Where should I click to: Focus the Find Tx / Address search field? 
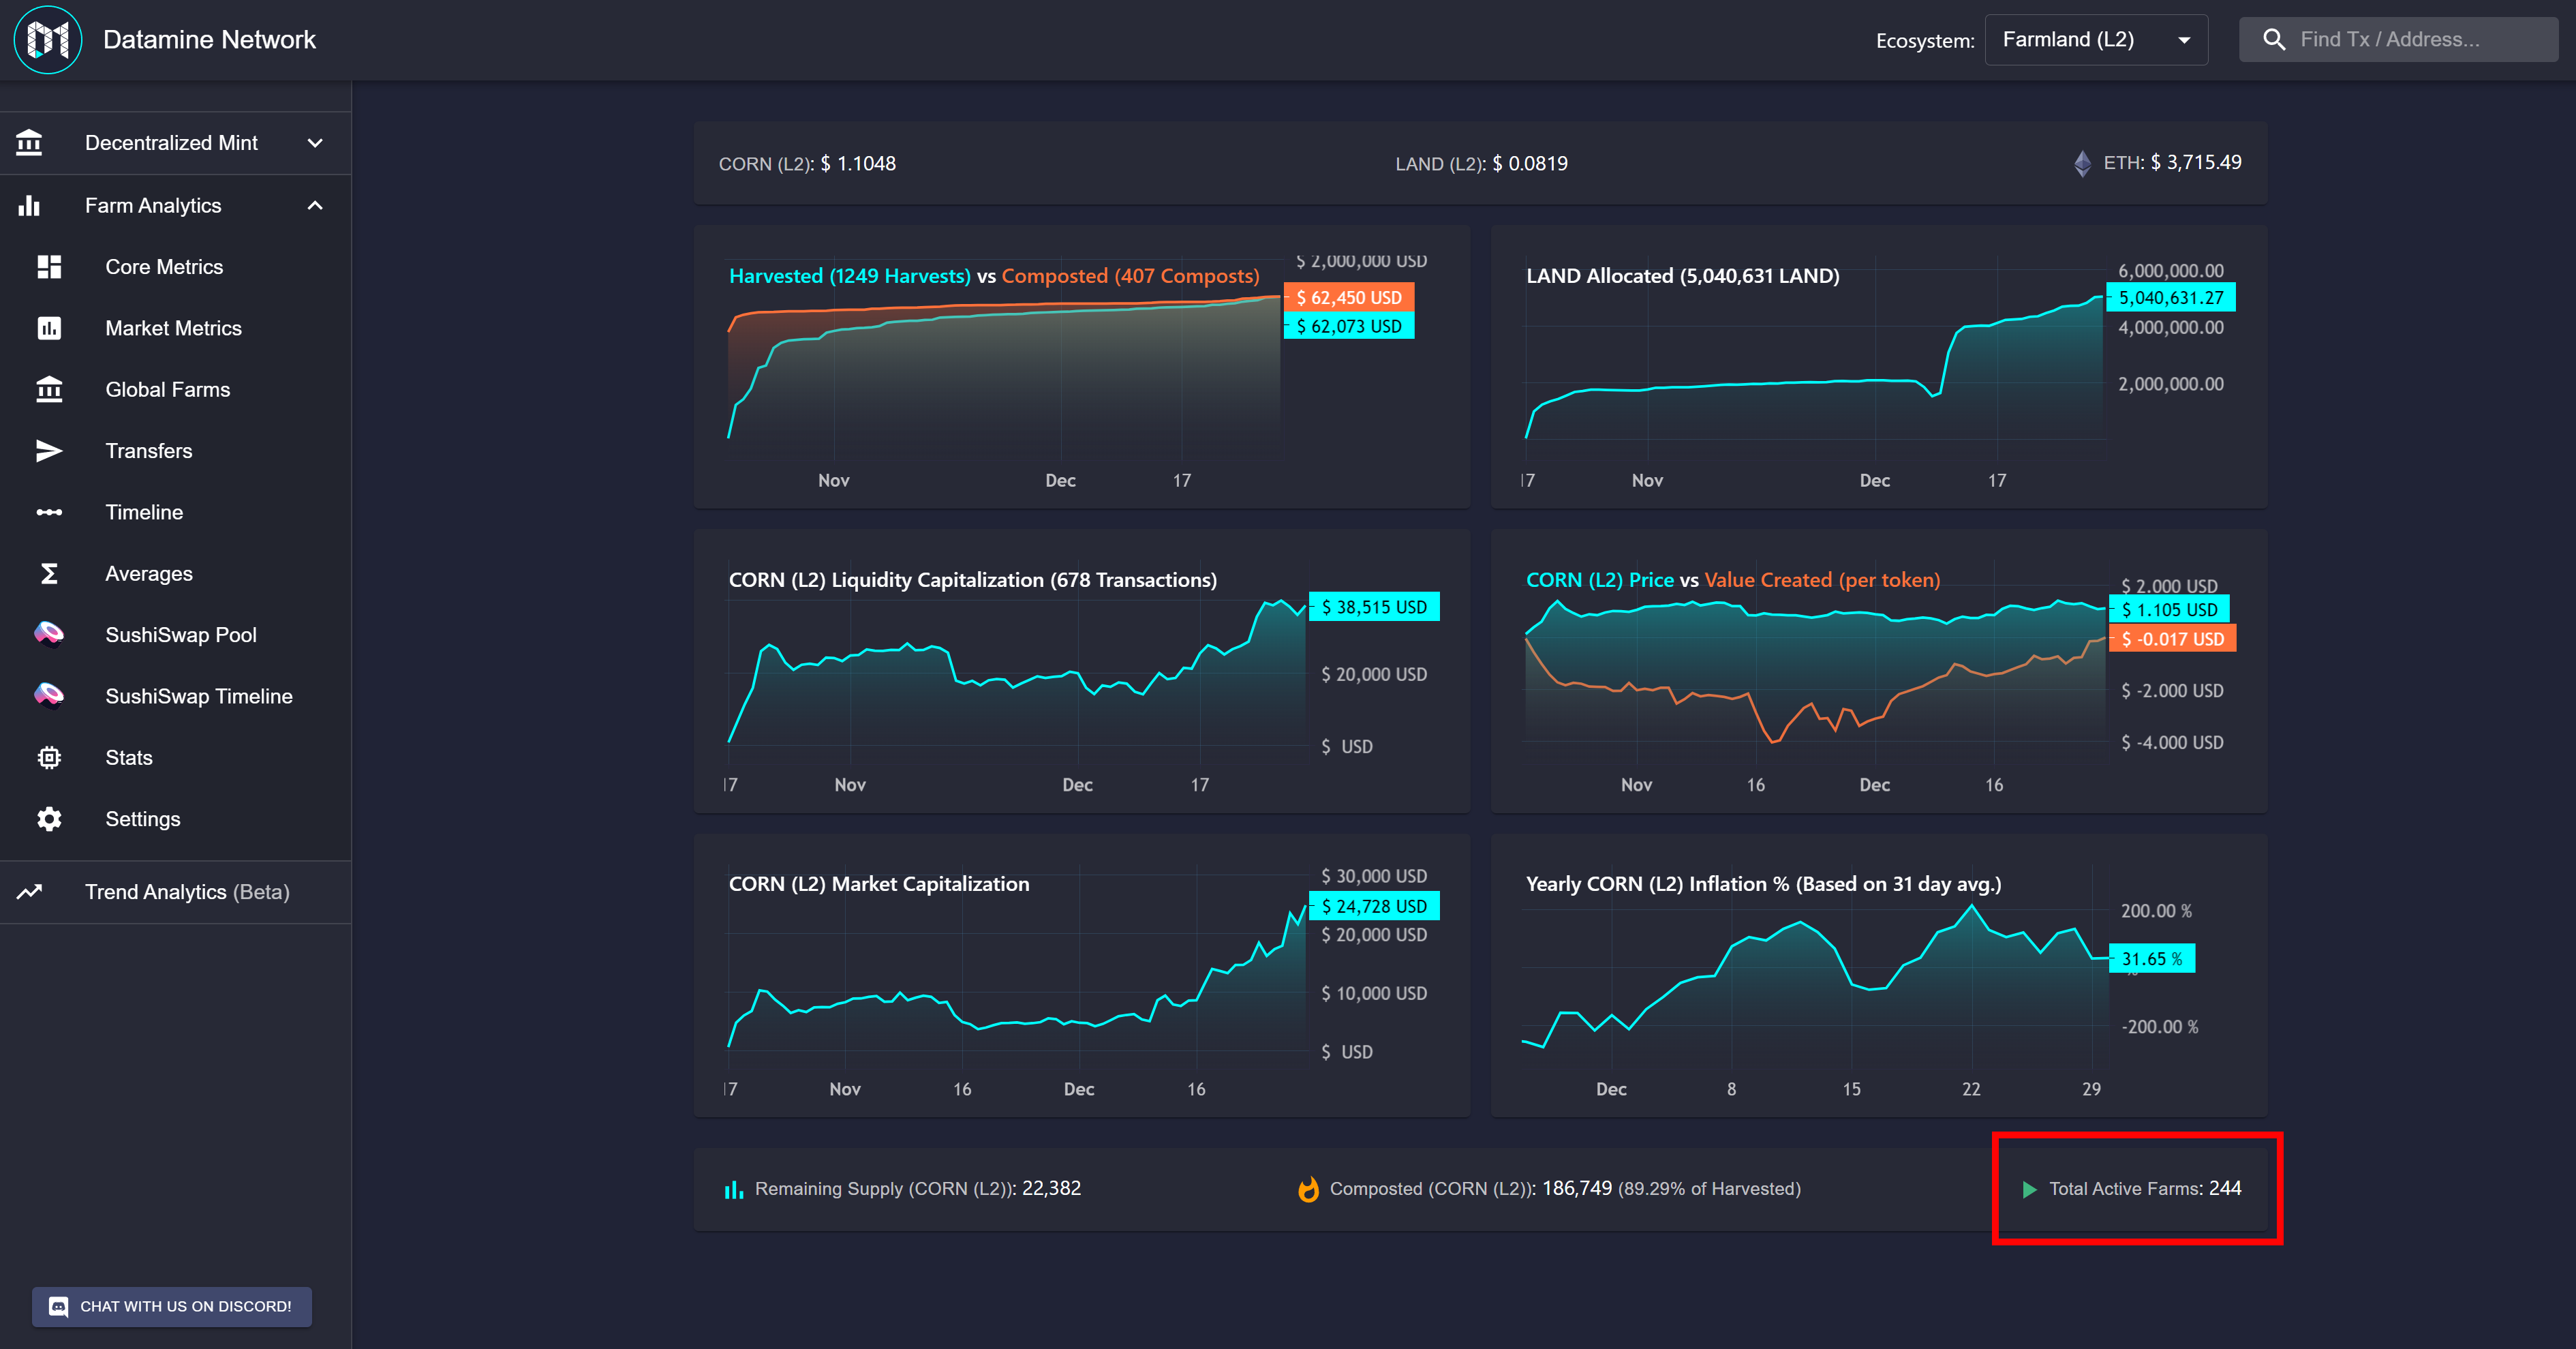(x=2398, y=40)
